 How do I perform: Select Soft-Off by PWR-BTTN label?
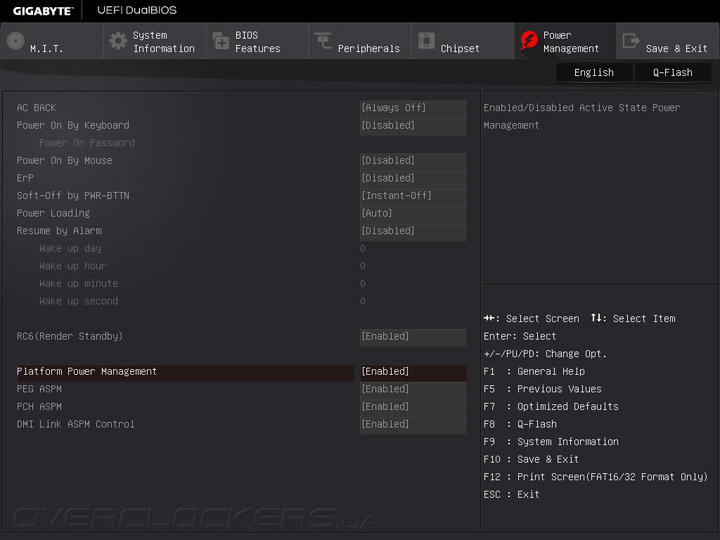click(x=73, y=196)
